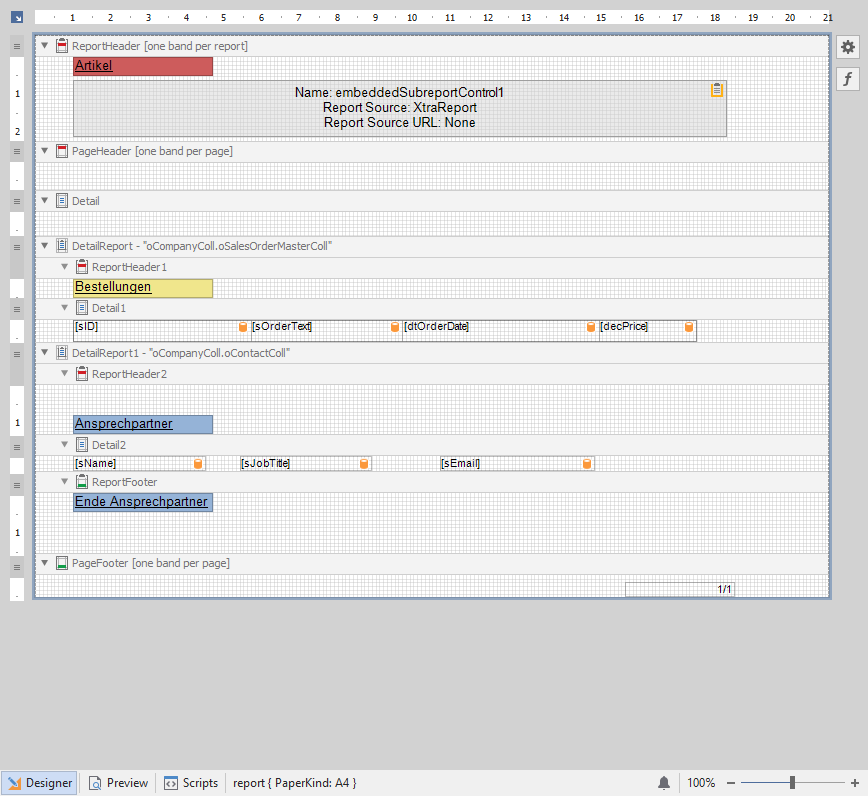Switch to the Scripts tab

pos(192,783)
